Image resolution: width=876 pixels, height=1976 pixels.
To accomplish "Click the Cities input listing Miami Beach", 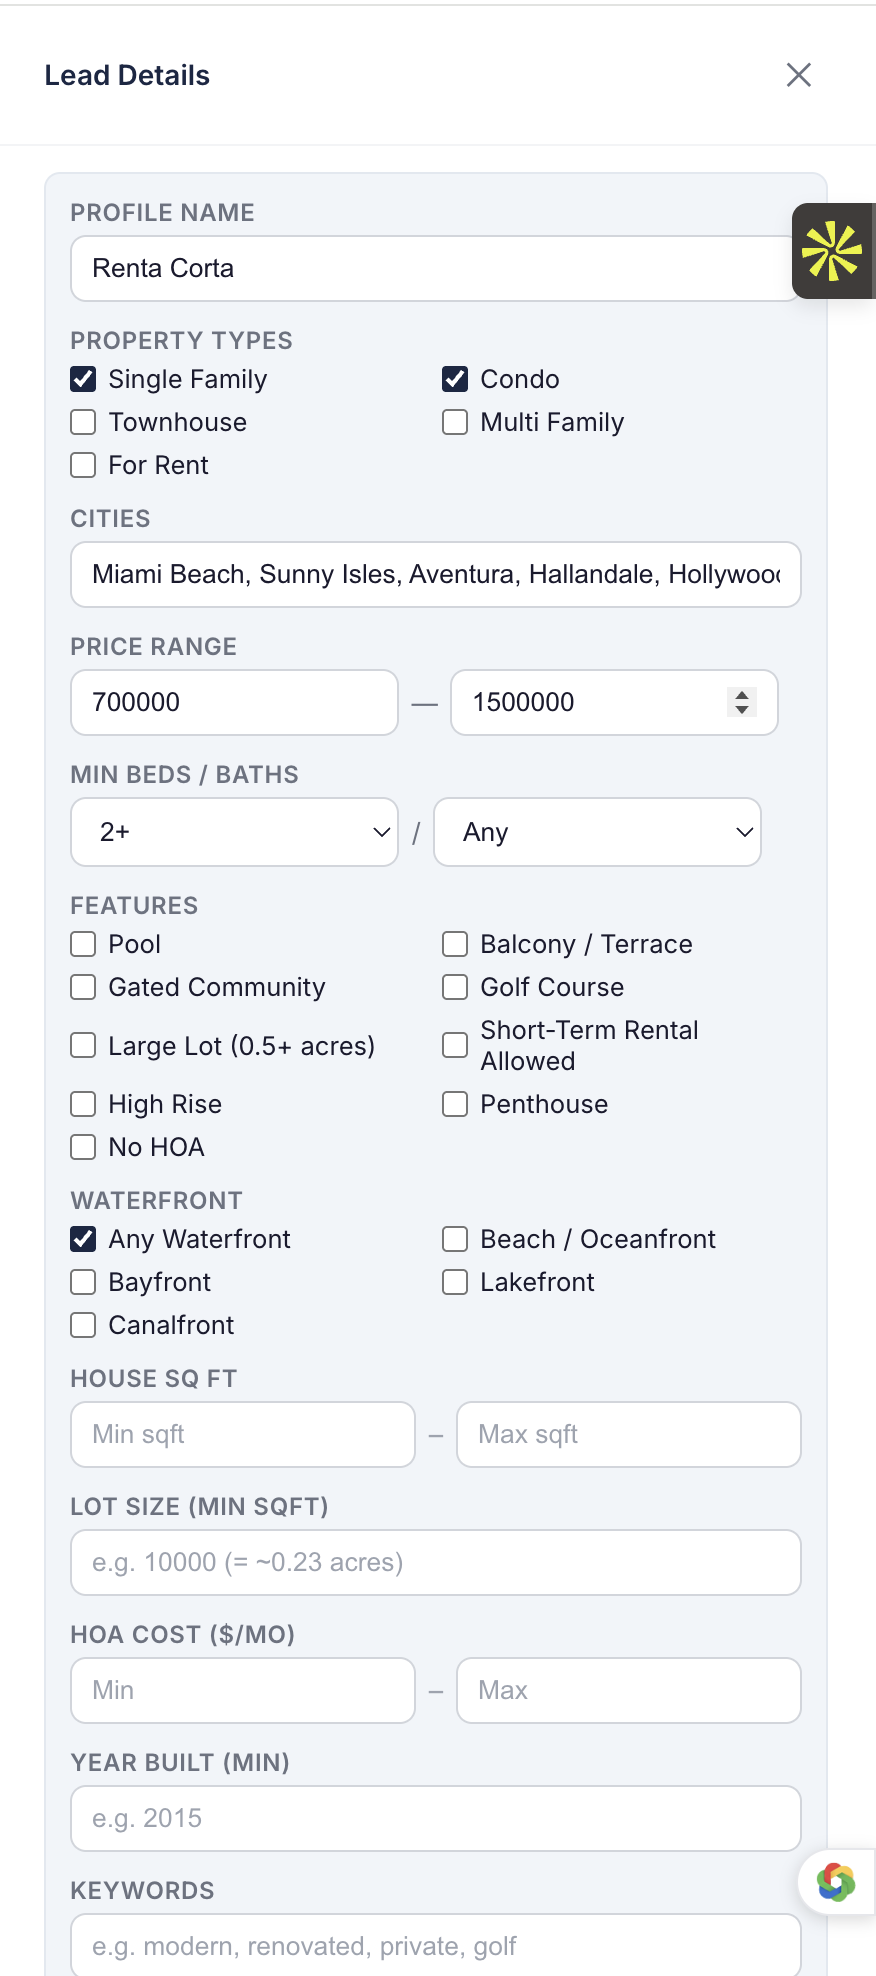I will pos(435,574).
